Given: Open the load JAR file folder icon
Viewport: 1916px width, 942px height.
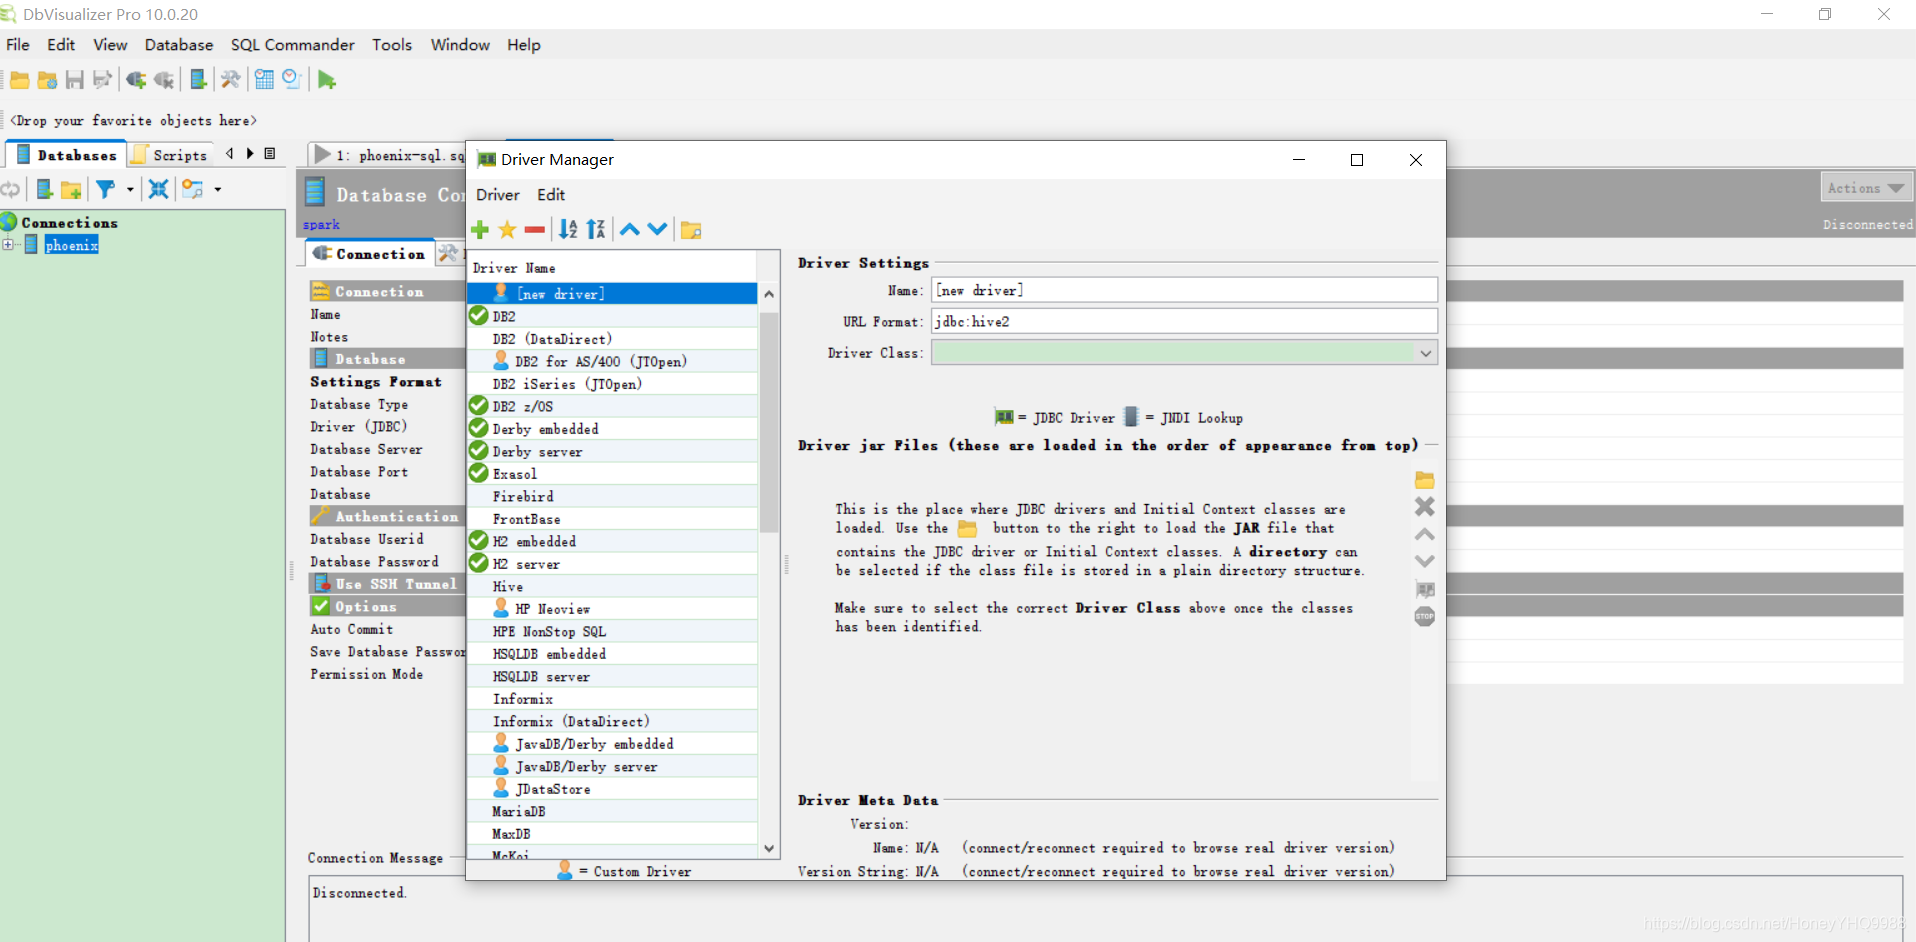Looking at the screenshot, I should [x=1425, y=480].
